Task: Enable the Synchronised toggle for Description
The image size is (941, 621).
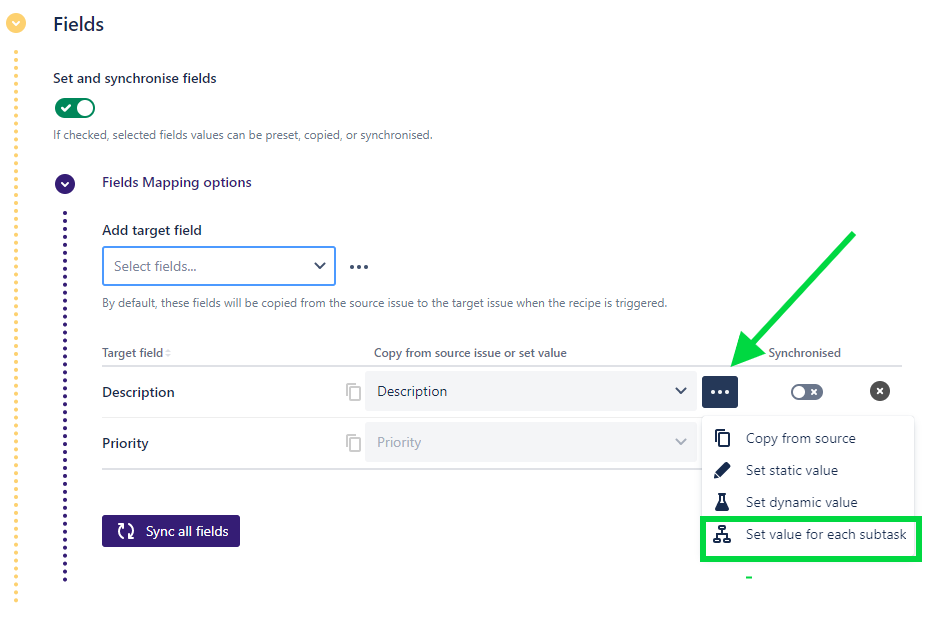Action: [806, 392]
